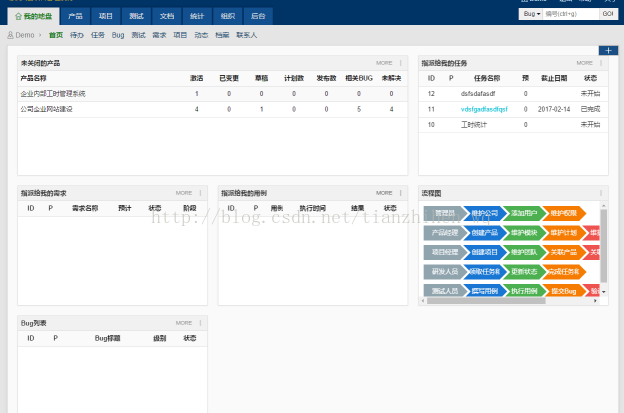Select 任务 in the sub menu

(x=98, y=35)
